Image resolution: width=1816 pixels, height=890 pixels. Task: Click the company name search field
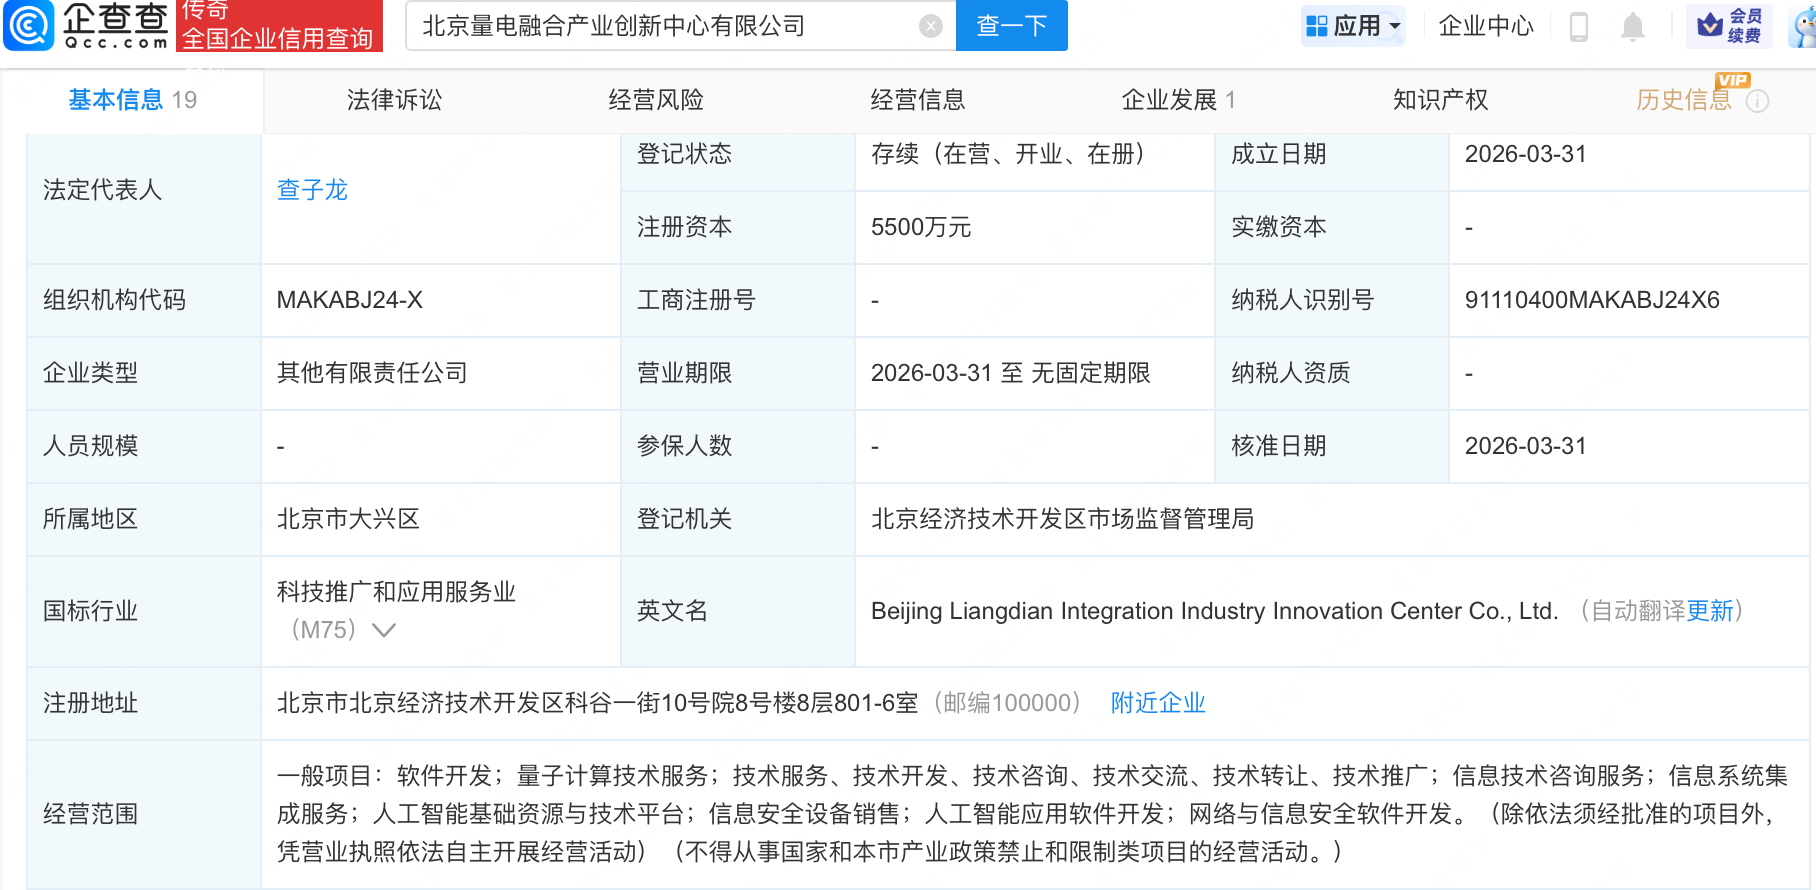(x=660, y=26)
